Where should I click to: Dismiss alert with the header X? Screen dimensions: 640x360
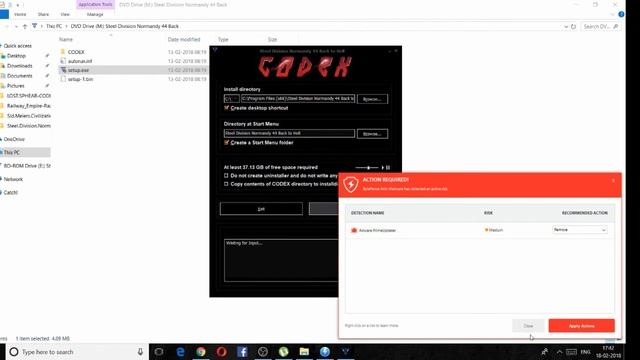click(613, 180)
